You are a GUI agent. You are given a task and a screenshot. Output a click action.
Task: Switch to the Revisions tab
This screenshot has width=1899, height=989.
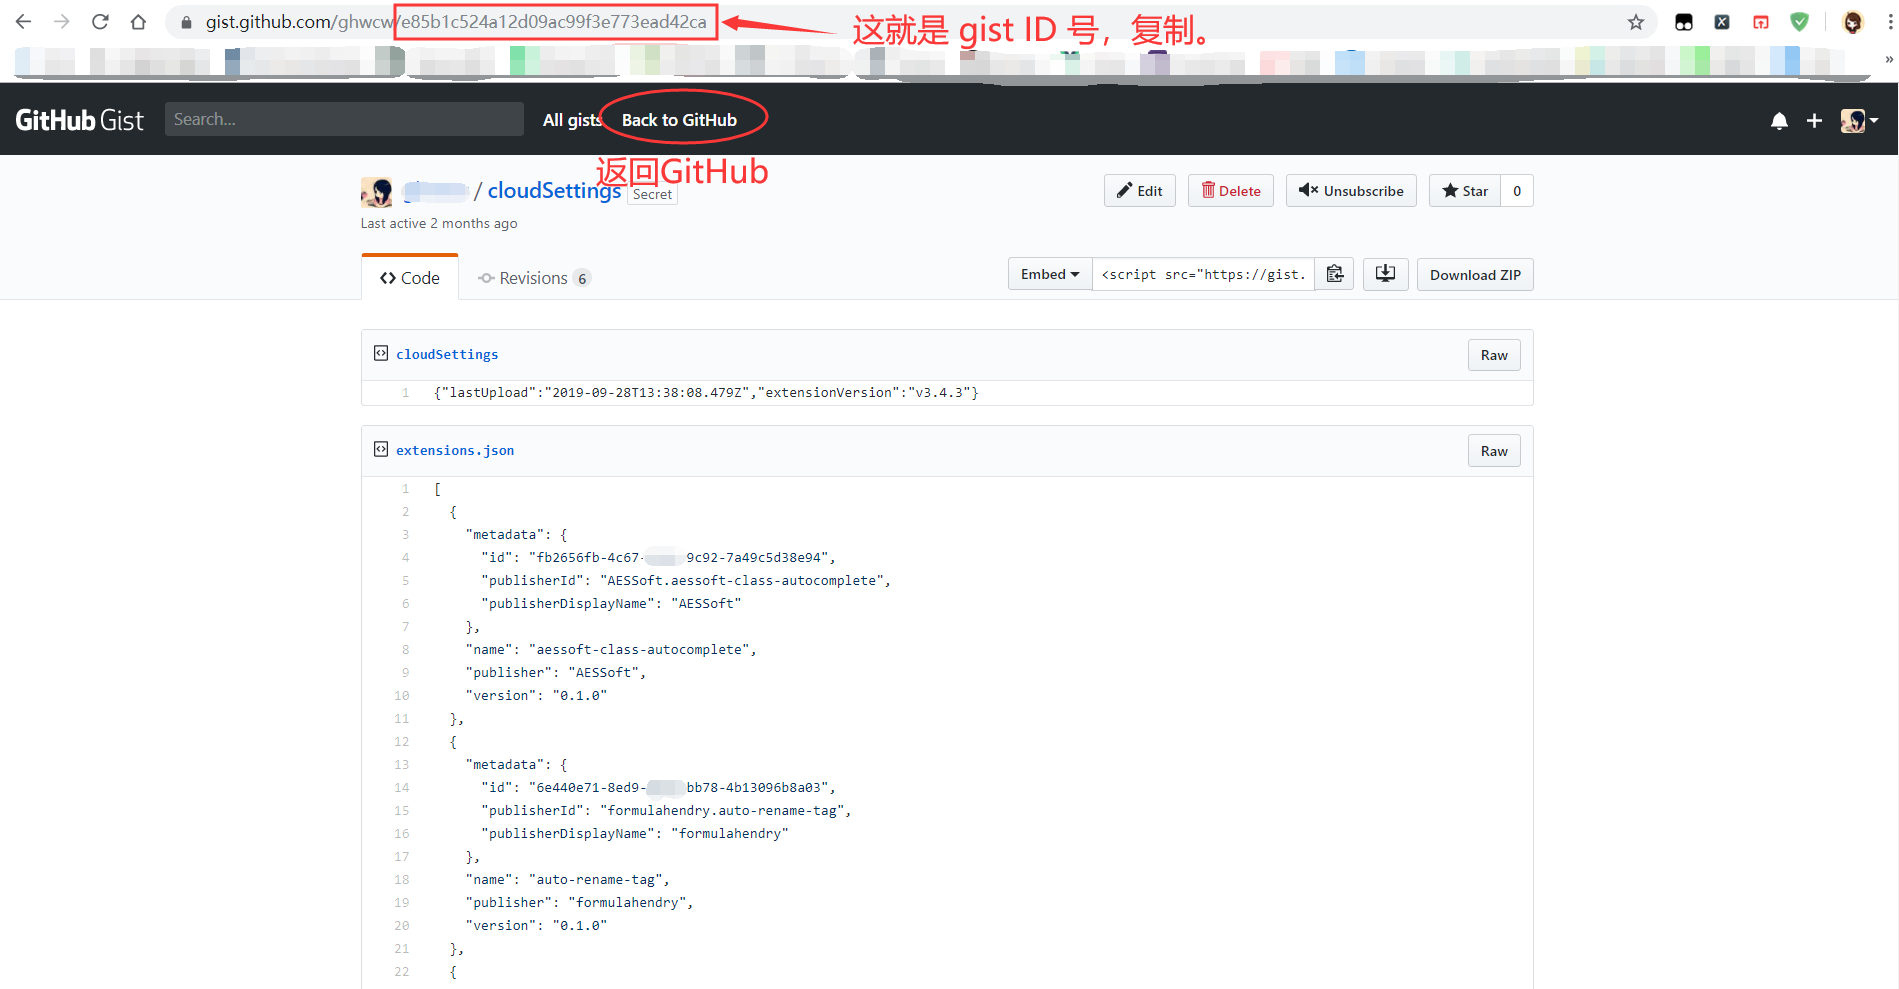click(535, 278)
